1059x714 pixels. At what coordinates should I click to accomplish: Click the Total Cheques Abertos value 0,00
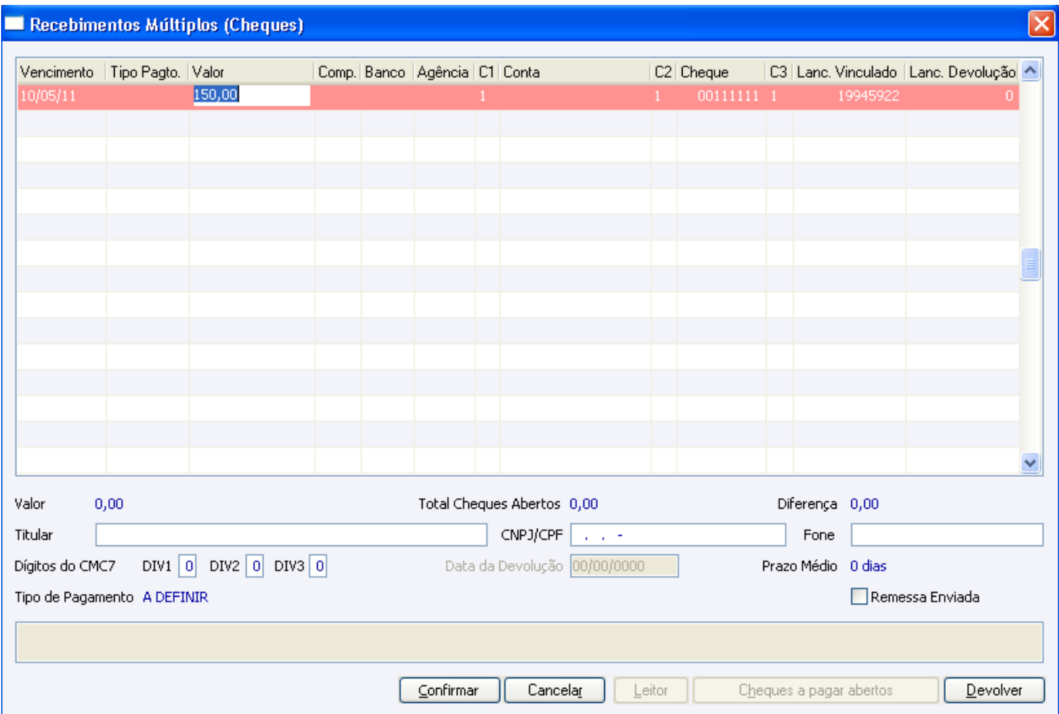tap(584, 504)
